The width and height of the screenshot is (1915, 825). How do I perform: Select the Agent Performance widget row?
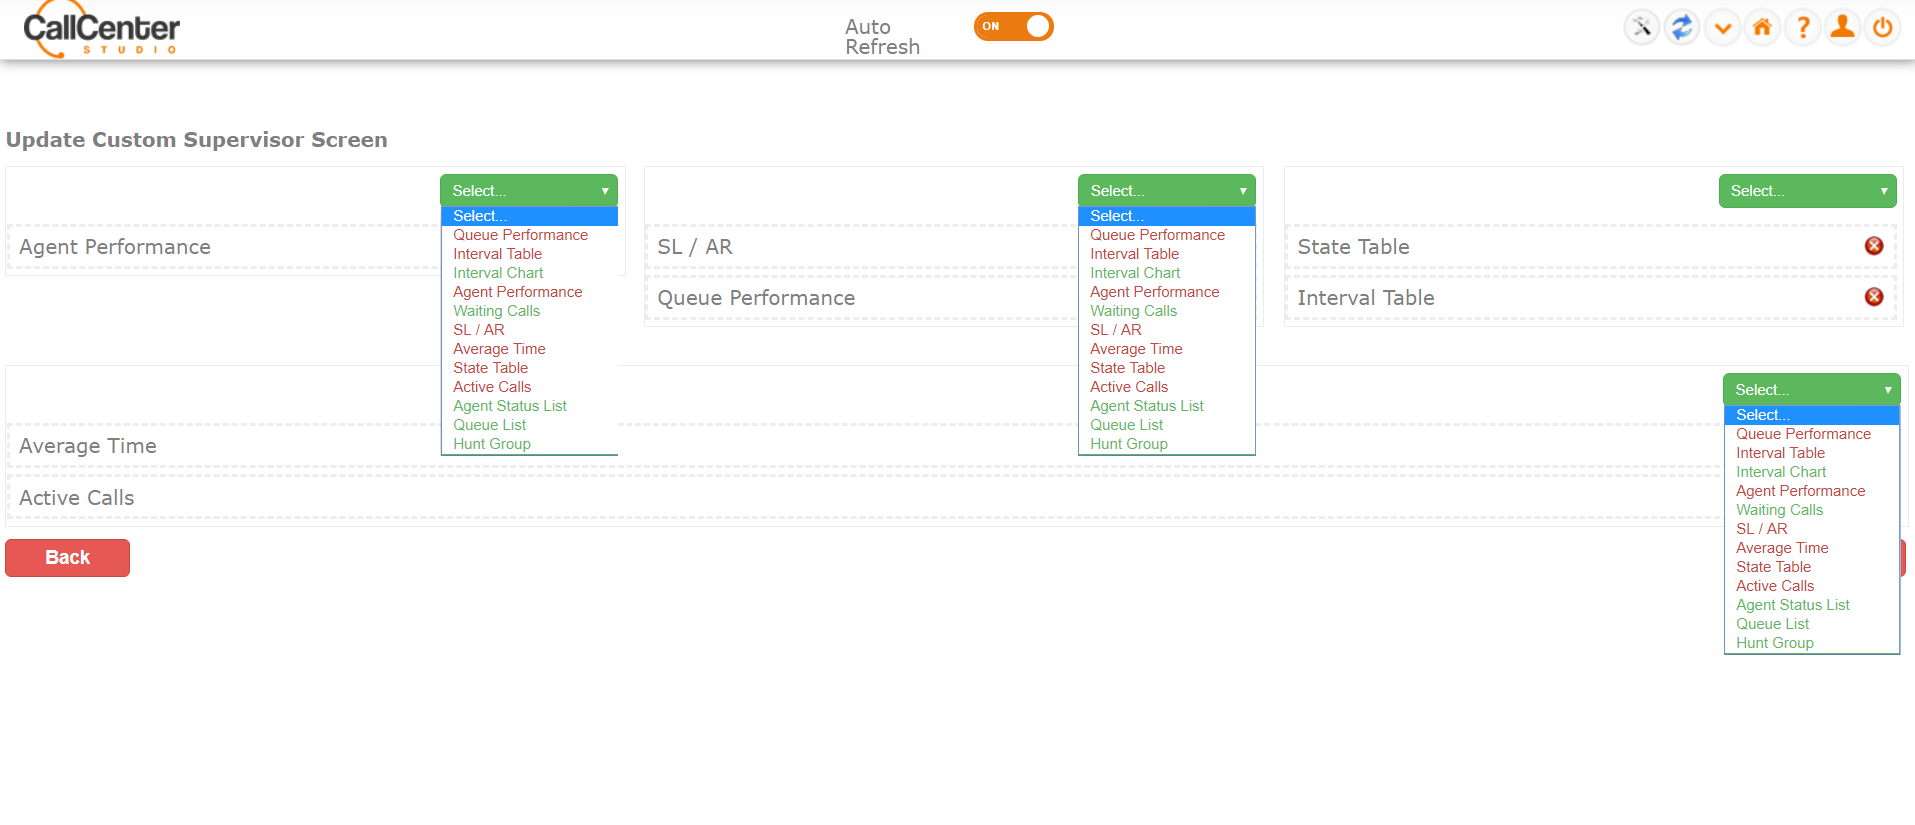pyautogui.click(x=224, y=247)
